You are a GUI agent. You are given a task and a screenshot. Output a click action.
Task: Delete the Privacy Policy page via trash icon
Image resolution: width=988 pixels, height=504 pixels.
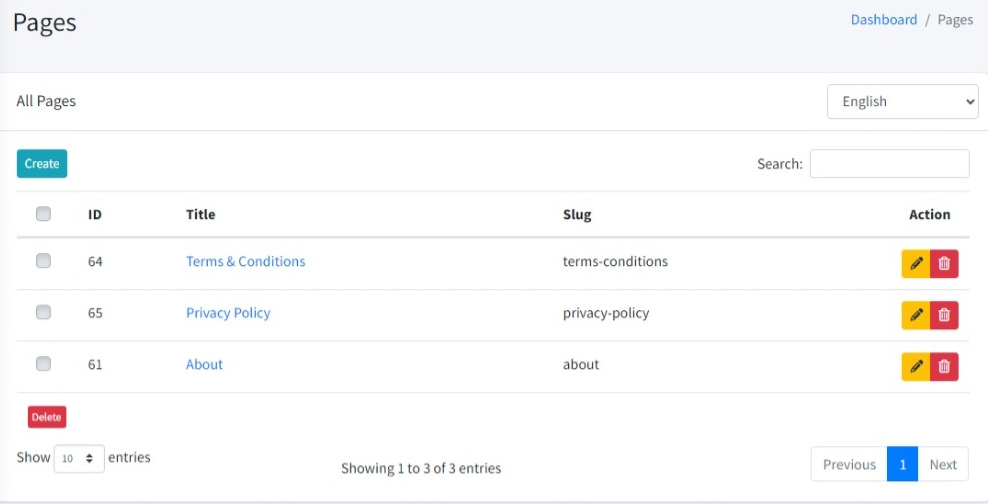944,315
